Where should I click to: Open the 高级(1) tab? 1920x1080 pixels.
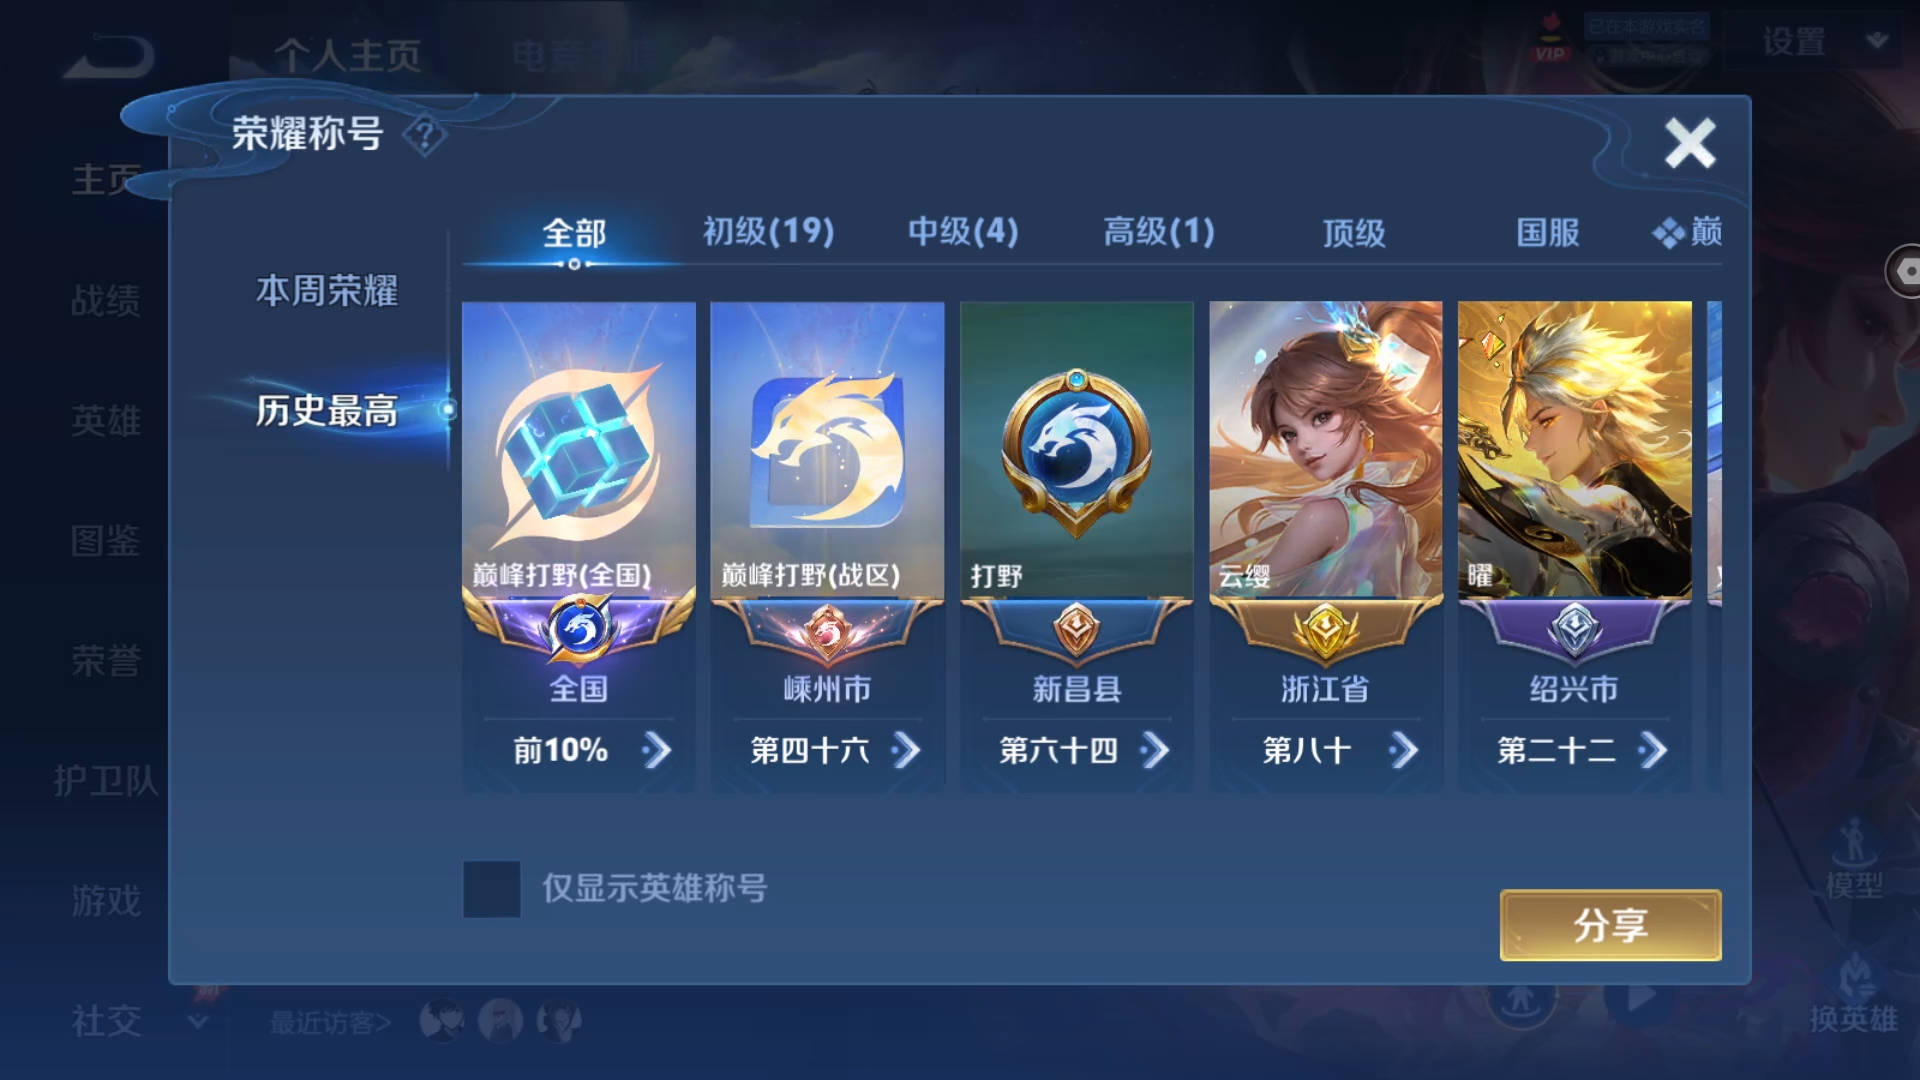(1158, 232)
